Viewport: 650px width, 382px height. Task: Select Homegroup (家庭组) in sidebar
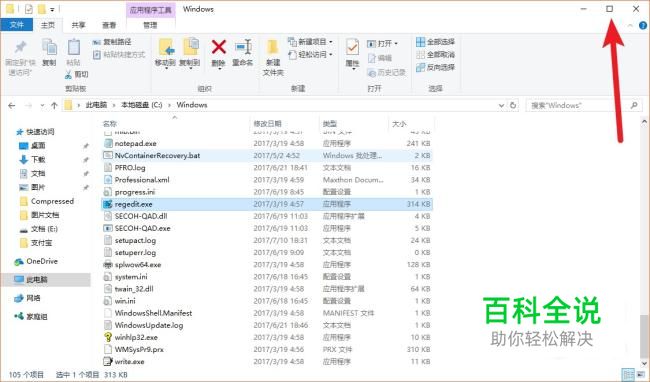point(31,317)
